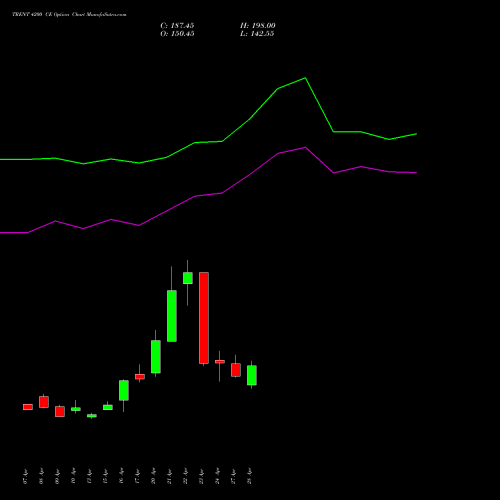500x500 pixels.
Task: Click the small red candle for 17 Apr
Action: tap(140, 377)
